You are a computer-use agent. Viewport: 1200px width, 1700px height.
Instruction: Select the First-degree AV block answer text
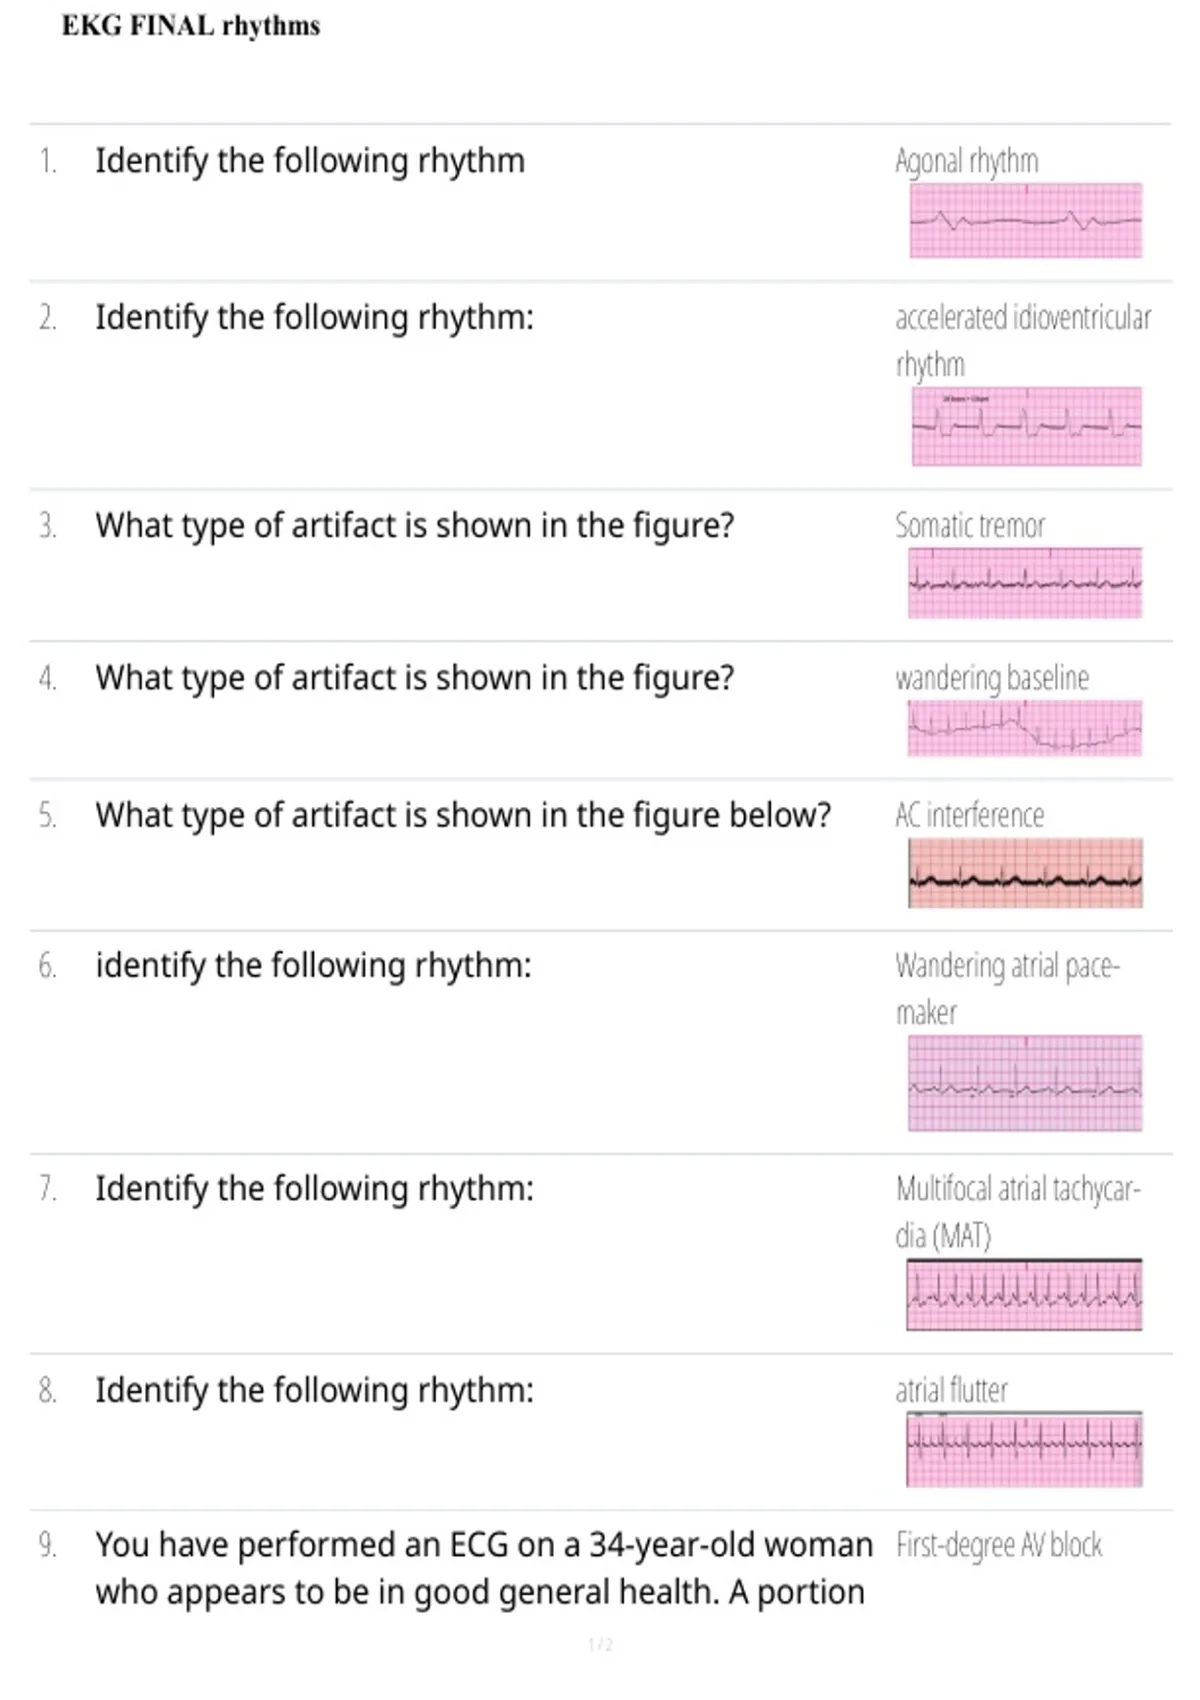999,1545
